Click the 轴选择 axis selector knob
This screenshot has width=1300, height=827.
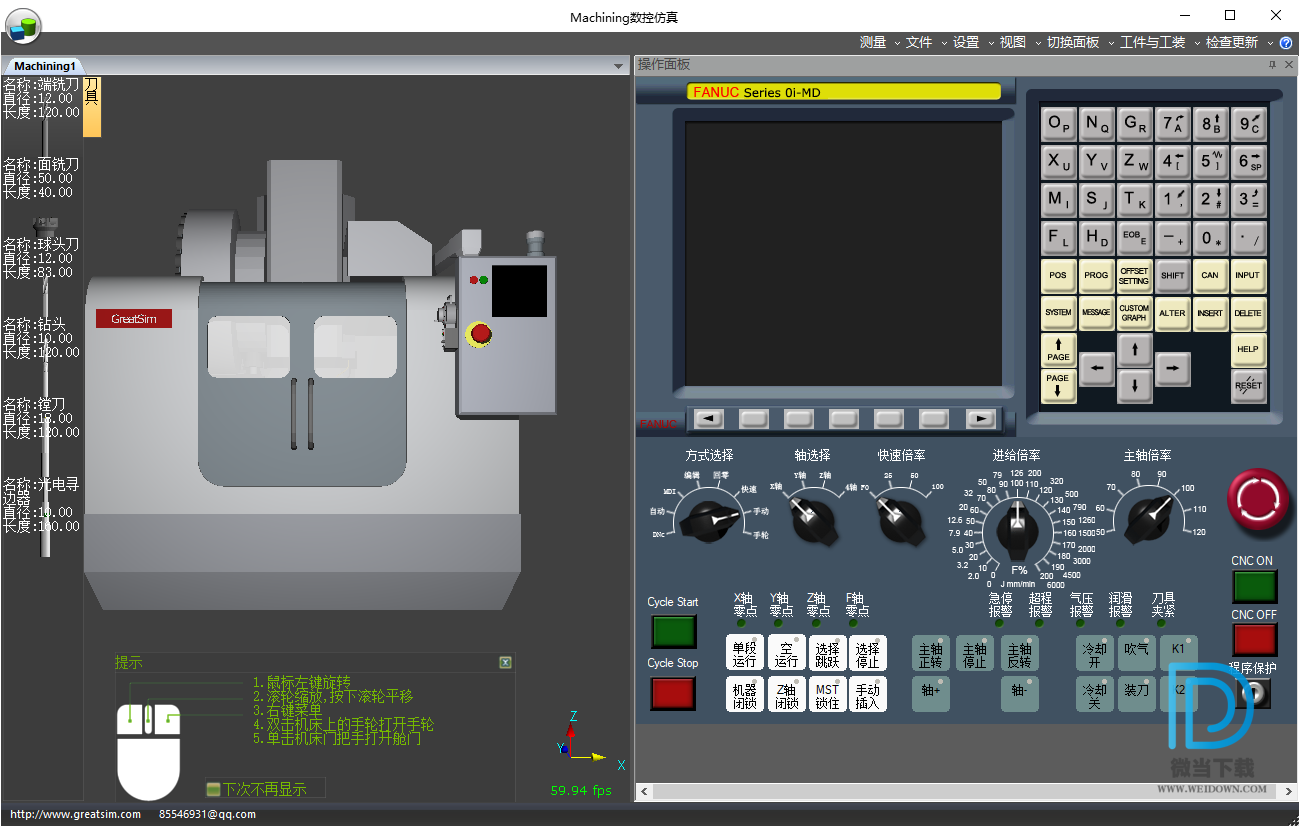(x=812, y=519)
